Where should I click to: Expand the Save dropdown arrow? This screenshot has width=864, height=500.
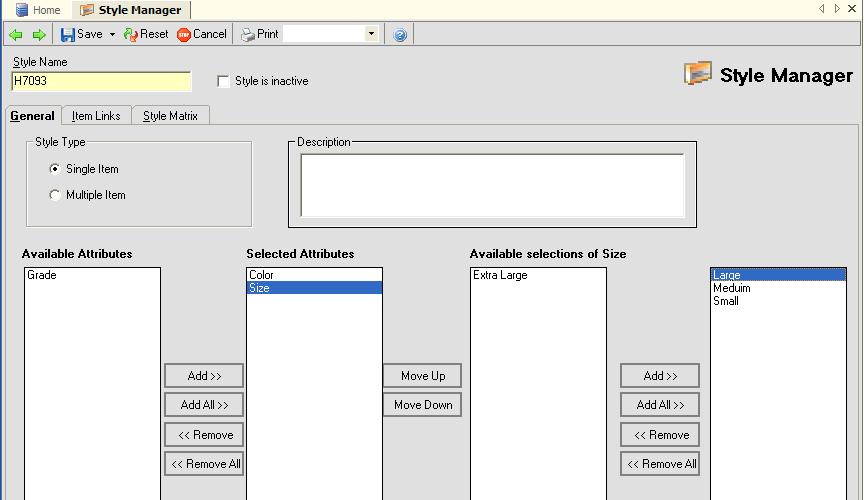click(112, 34)
